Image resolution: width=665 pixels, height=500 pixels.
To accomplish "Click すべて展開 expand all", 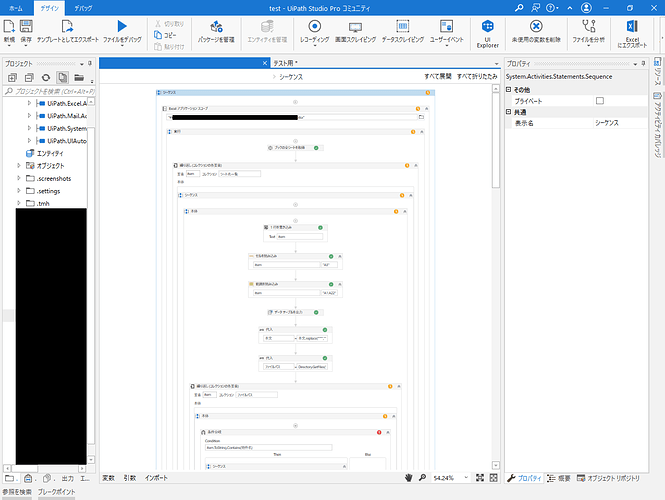I will pyautogui.click(x=438, y=76).
